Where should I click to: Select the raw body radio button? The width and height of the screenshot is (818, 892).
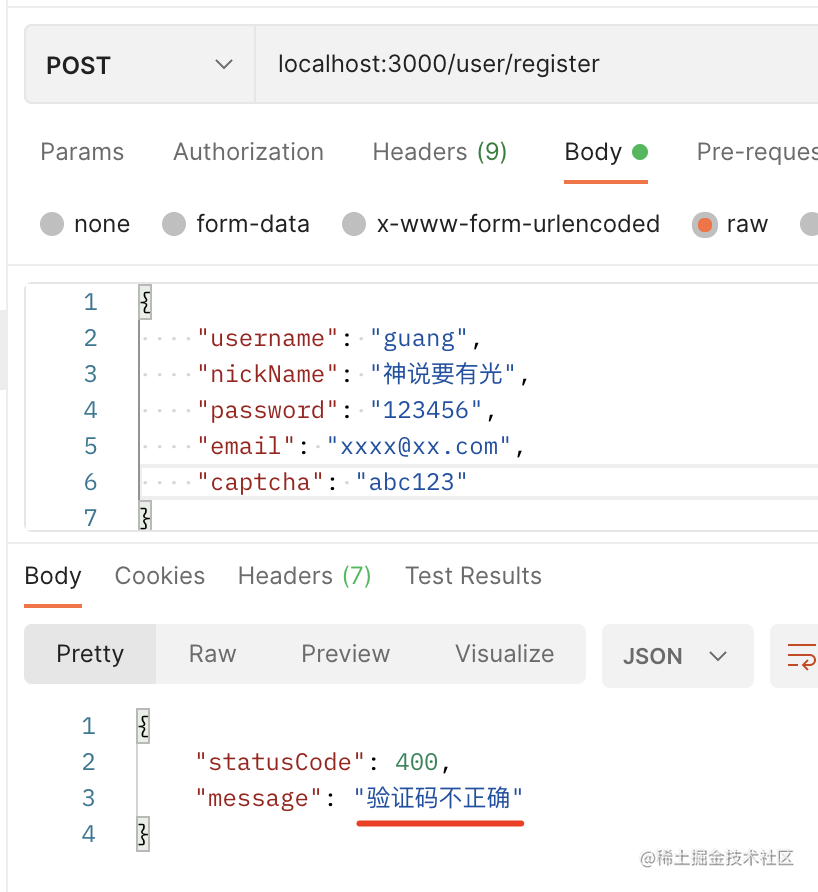705,224
